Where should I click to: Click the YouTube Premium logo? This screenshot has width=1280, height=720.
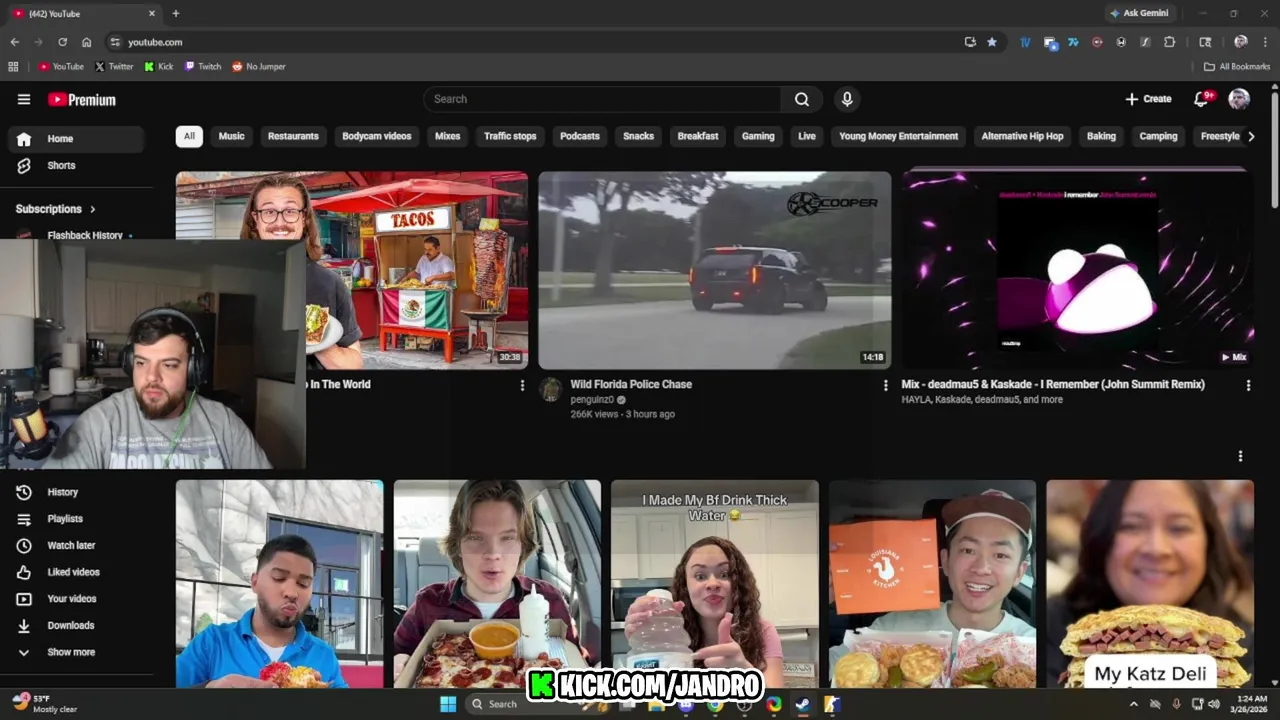(x=82, y=100)
